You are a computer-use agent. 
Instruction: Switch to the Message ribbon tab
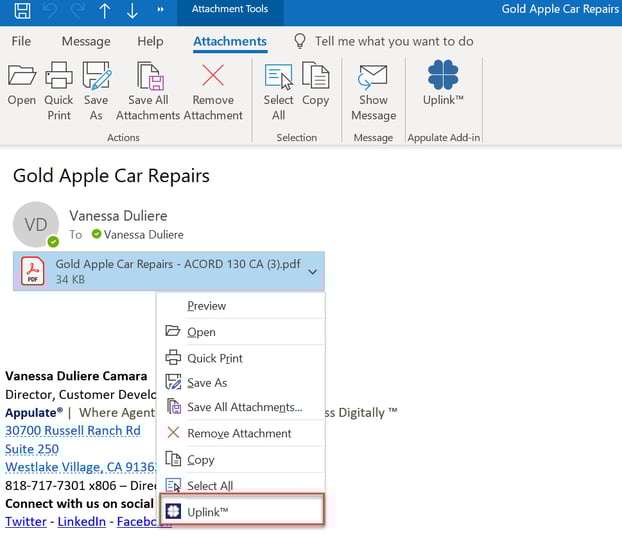pyautogui.click(x=86, y=41)
